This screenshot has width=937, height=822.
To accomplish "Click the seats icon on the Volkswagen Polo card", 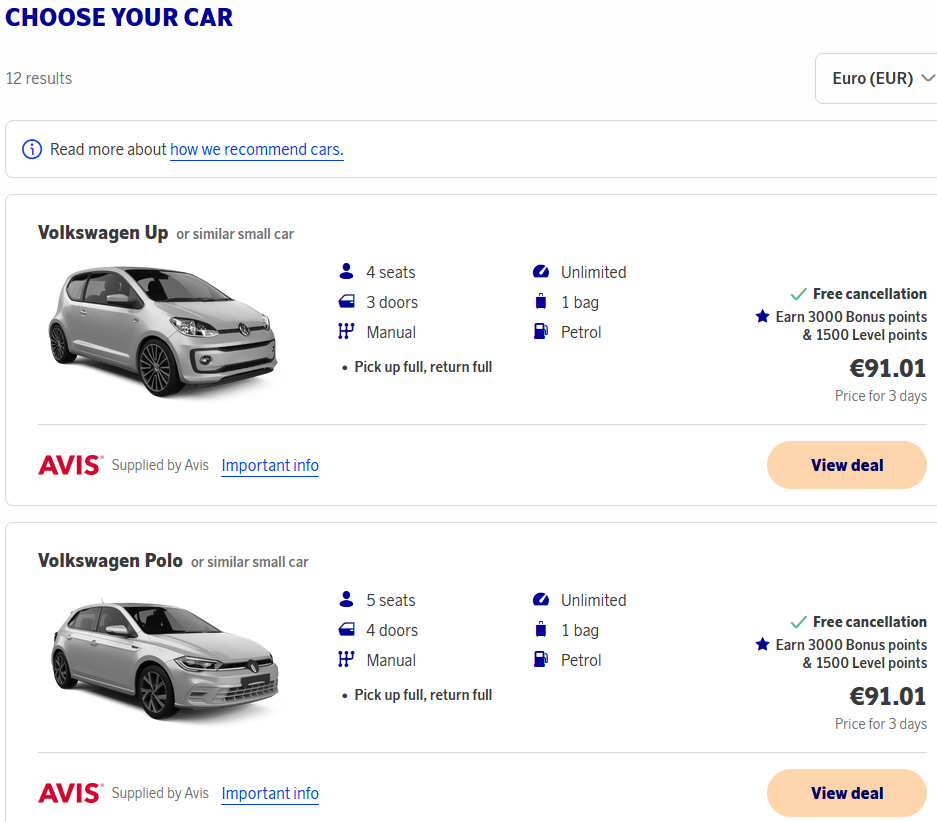I will point(346,600).
